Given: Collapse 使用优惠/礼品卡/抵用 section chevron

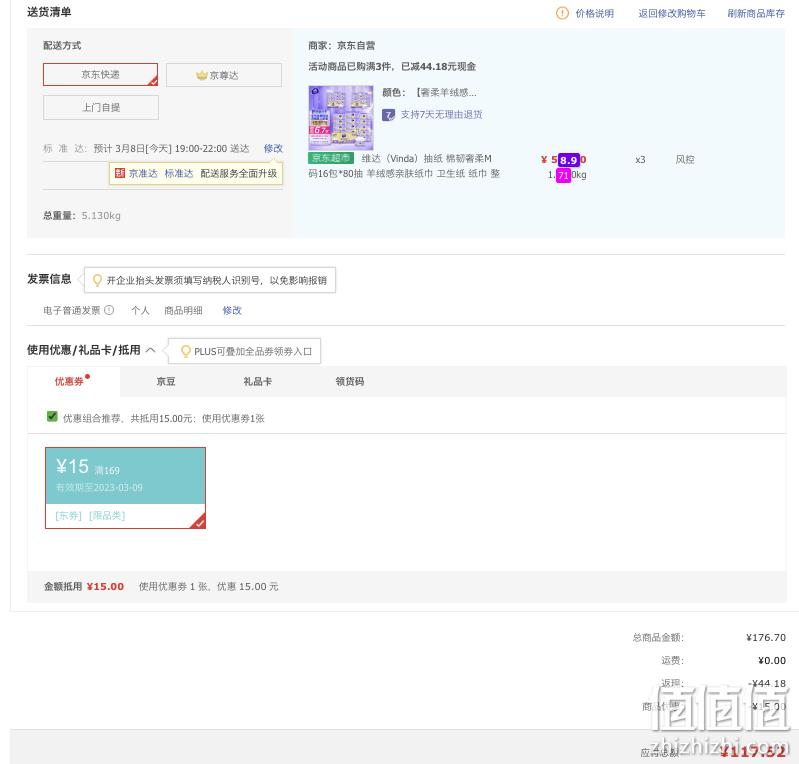Looking at the screenshot, I should 150,350.
